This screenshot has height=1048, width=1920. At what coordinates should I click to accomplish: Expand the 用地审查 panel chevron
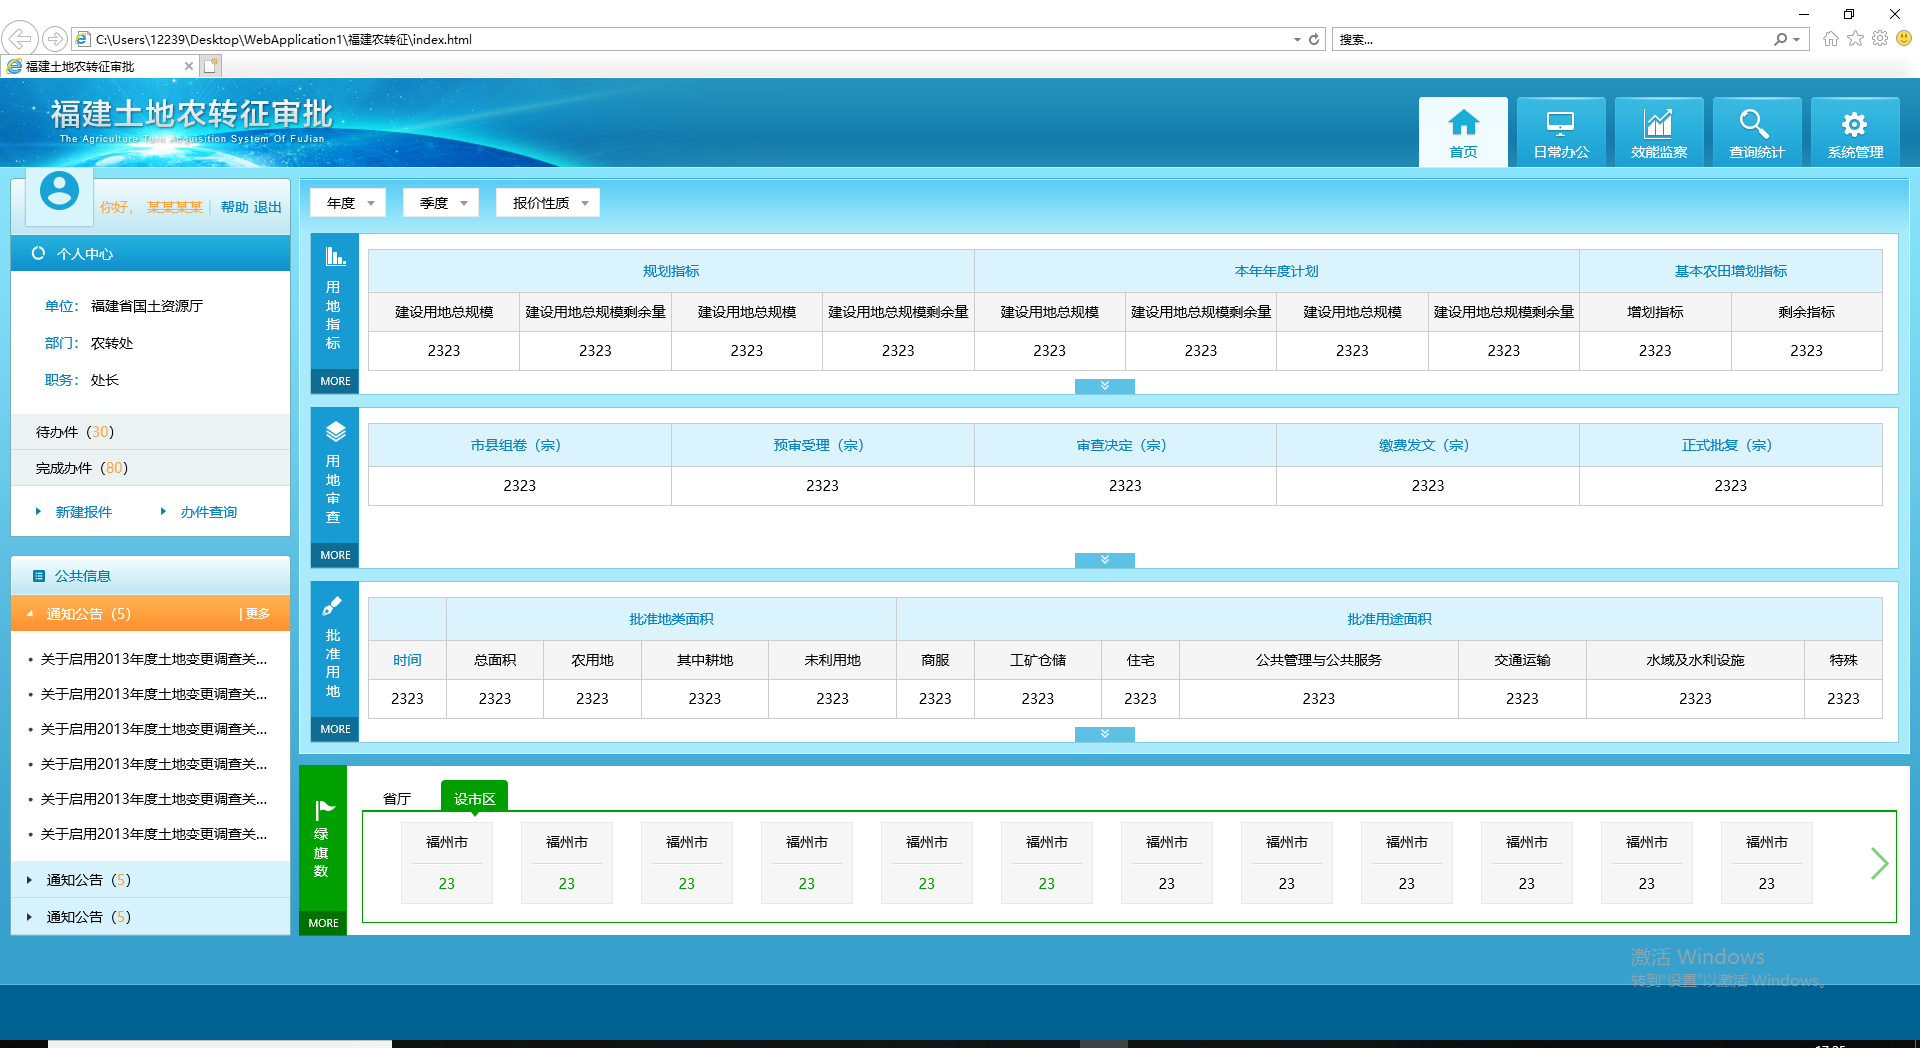pos(1105,560)
